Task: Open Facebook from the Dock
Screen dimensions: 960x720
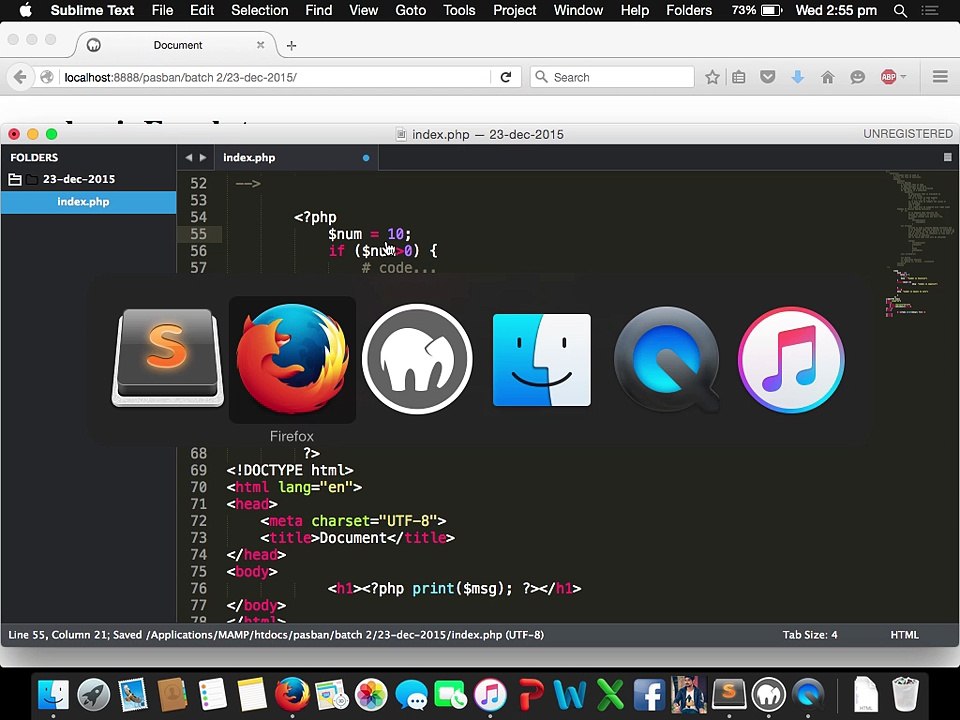Action: [649, 695]
